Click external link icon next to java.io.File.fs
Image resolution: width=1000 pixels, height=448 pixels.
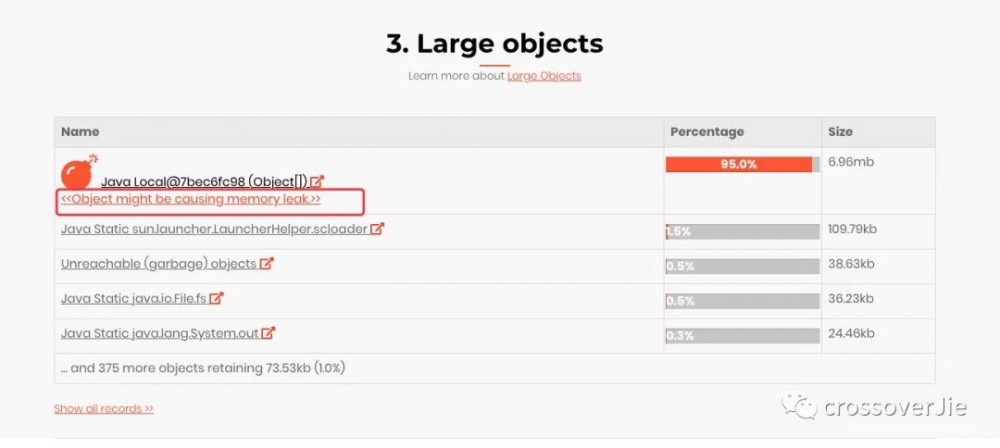(216, 298)
